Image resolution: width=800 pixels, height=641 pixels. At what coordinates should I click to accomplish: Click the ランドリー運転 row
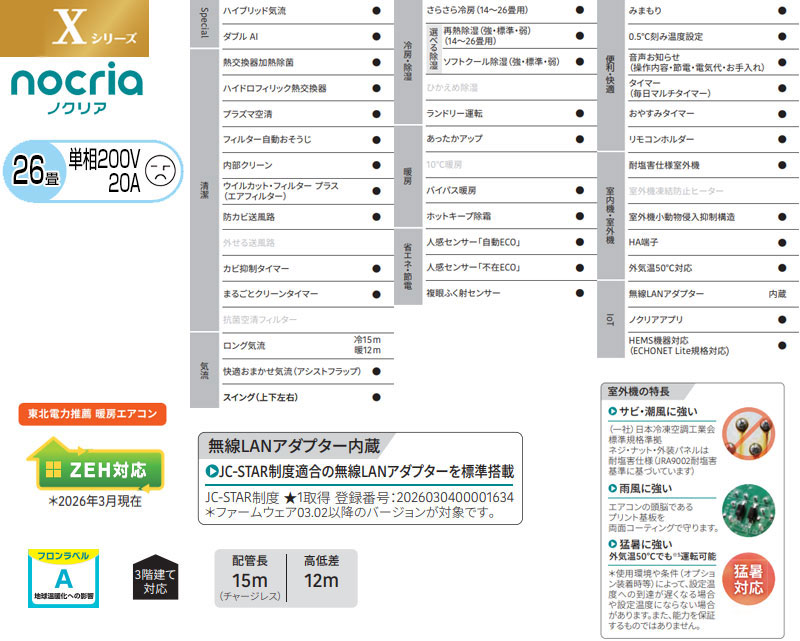coord(511,113)
